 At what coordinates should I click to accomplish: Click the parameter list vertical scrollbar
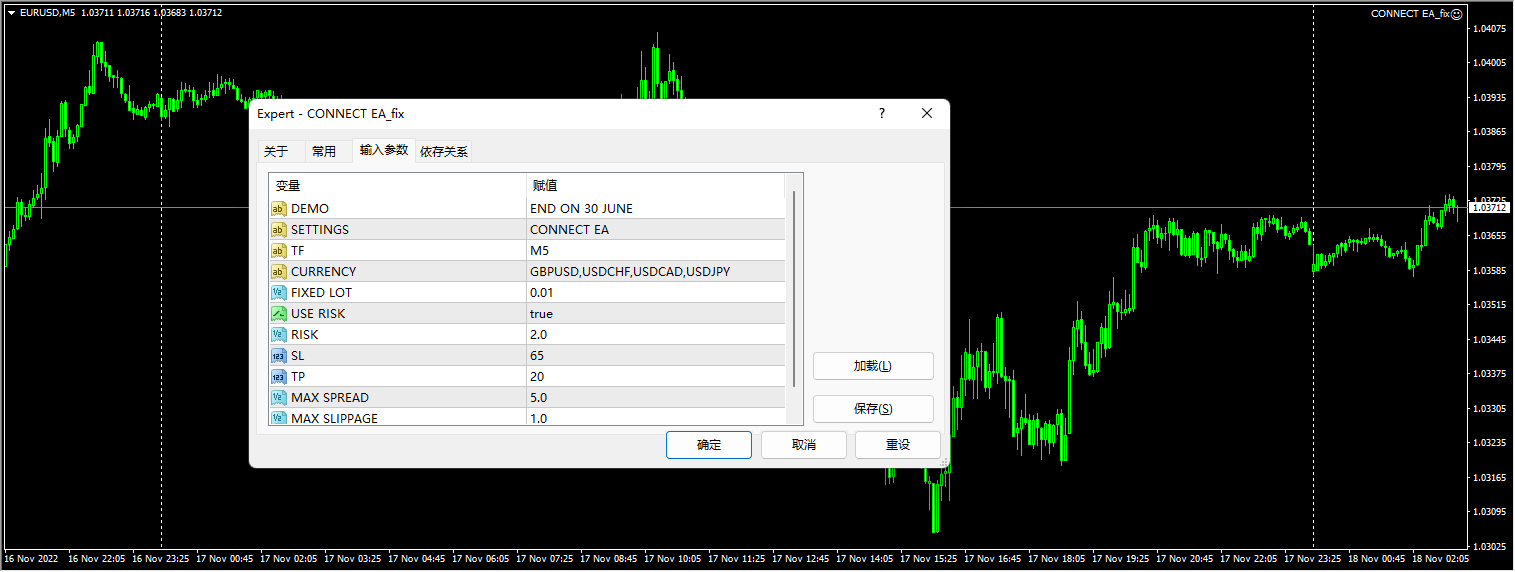tap(795, 290)
